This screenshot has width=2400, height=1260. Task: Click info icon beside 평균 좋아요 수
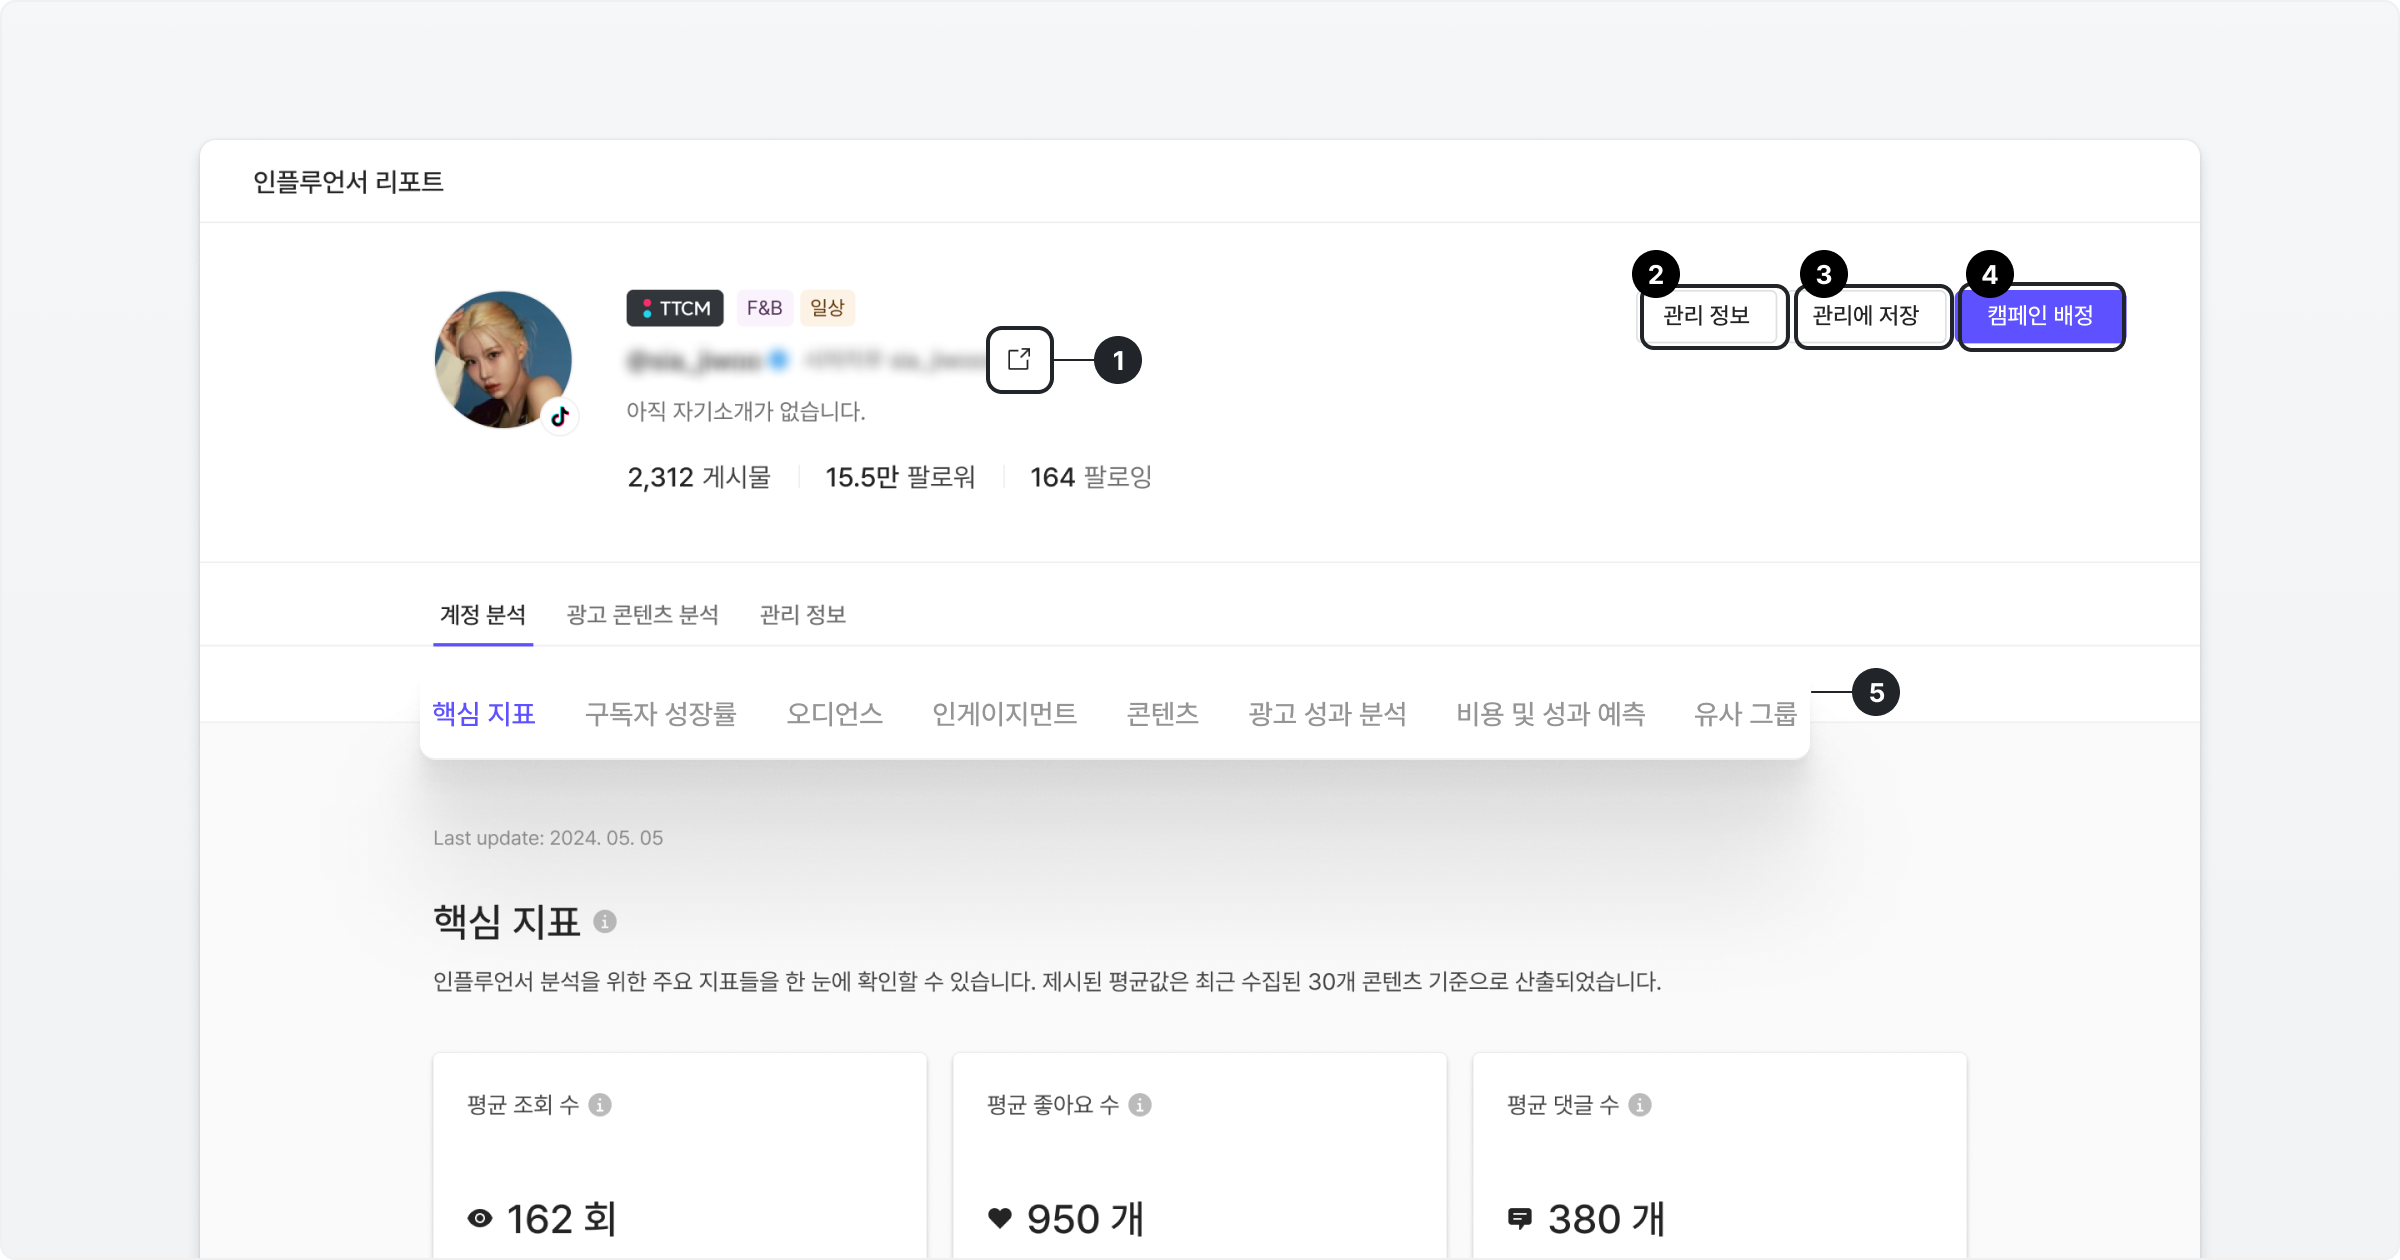pyautogui.click(x=1140, y=1104)
